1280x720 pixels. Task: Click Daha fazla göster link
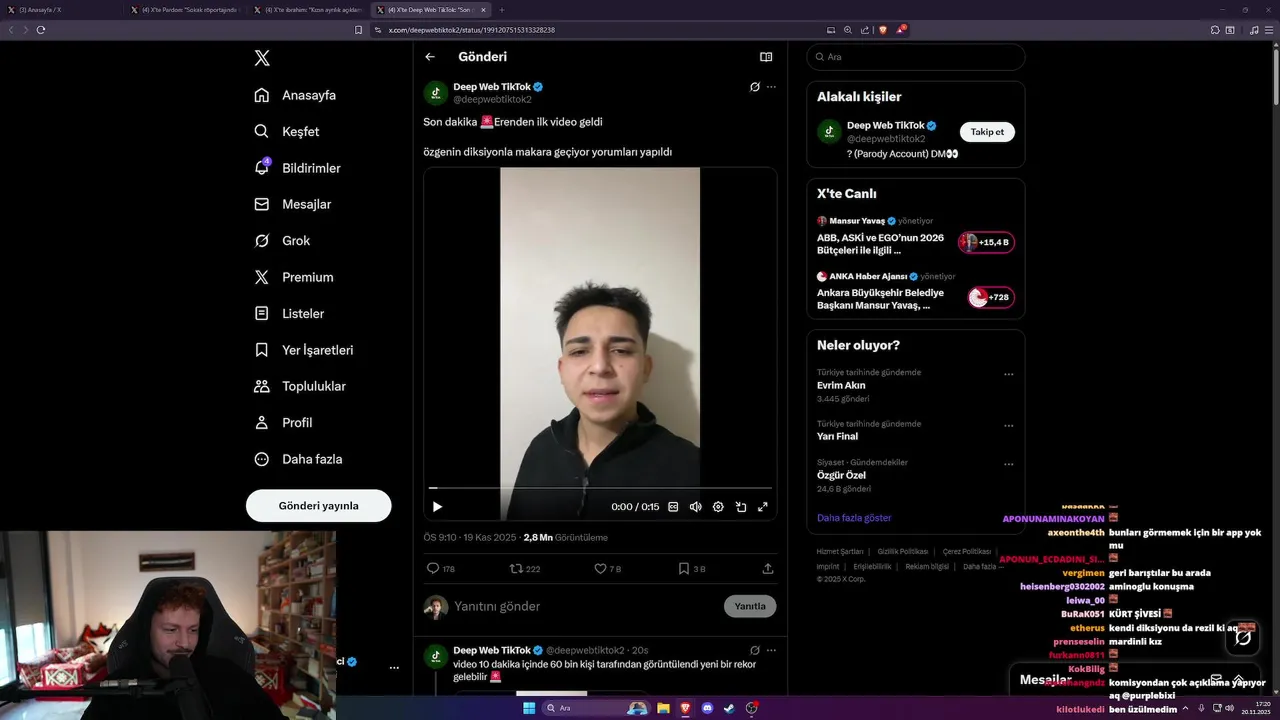[x=854, y=518]
